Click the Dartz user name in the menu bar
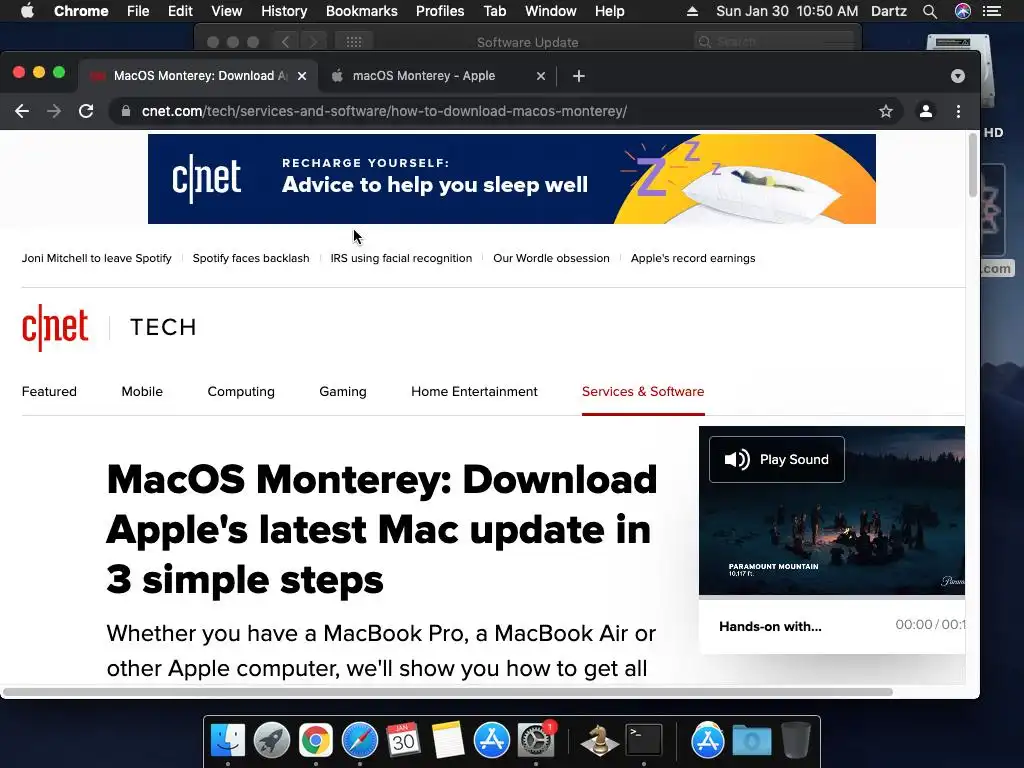 pos(889,11)
